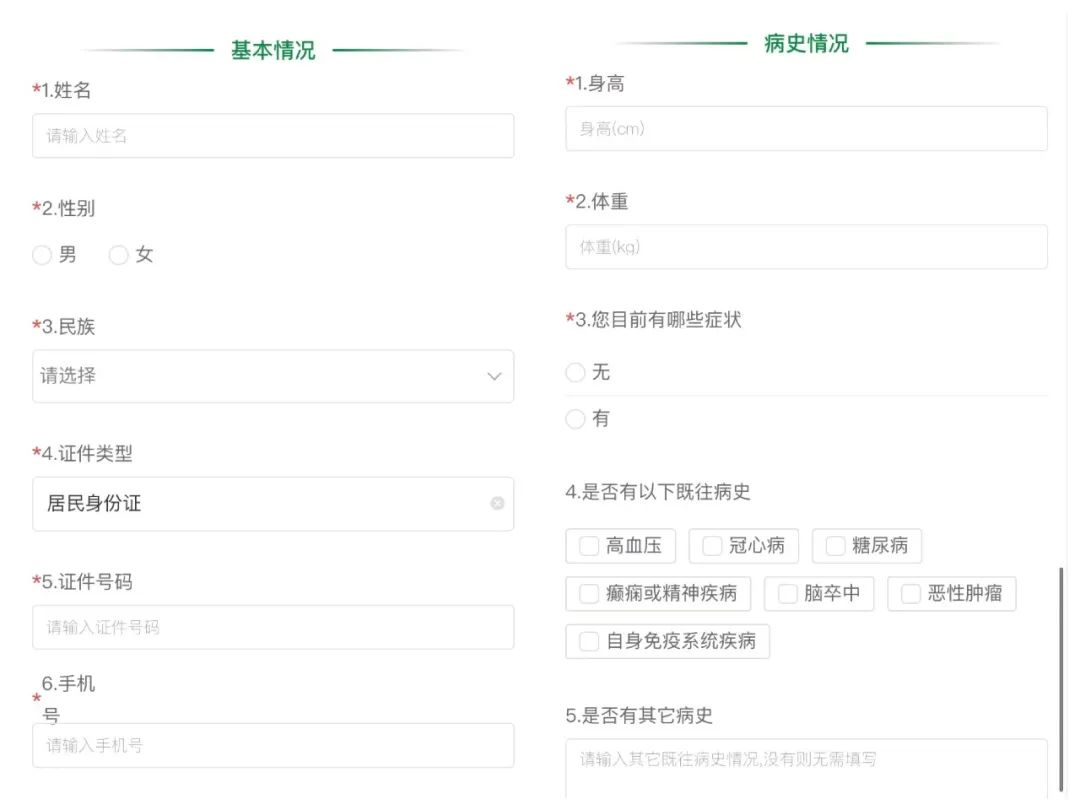Click the clear icon in 证件类型 field
The height and width of the screenshot is (810, 1080).
[496, 504]
